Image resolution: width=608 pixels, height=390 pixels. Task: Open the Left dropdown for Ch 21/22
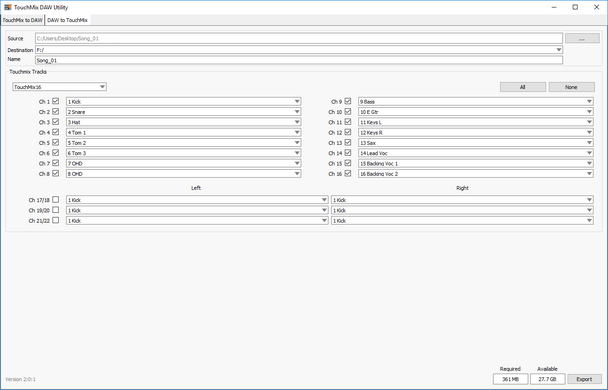197,221
